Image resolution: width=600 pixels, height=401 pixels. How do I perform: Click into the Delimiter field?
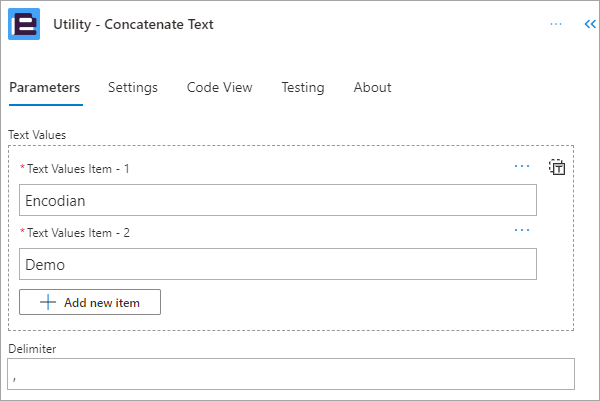tap(291, 374)
